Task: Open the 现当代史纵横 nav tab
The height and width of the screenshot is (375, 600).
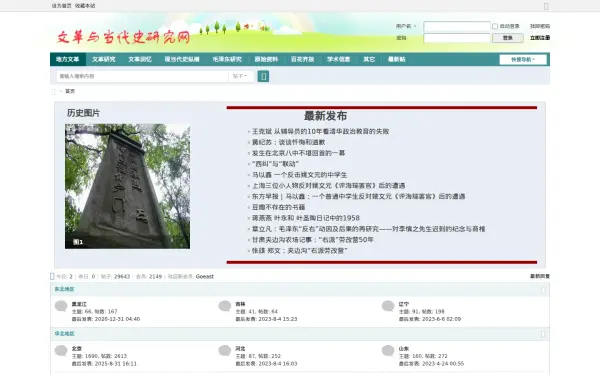Action: (182, 59)
